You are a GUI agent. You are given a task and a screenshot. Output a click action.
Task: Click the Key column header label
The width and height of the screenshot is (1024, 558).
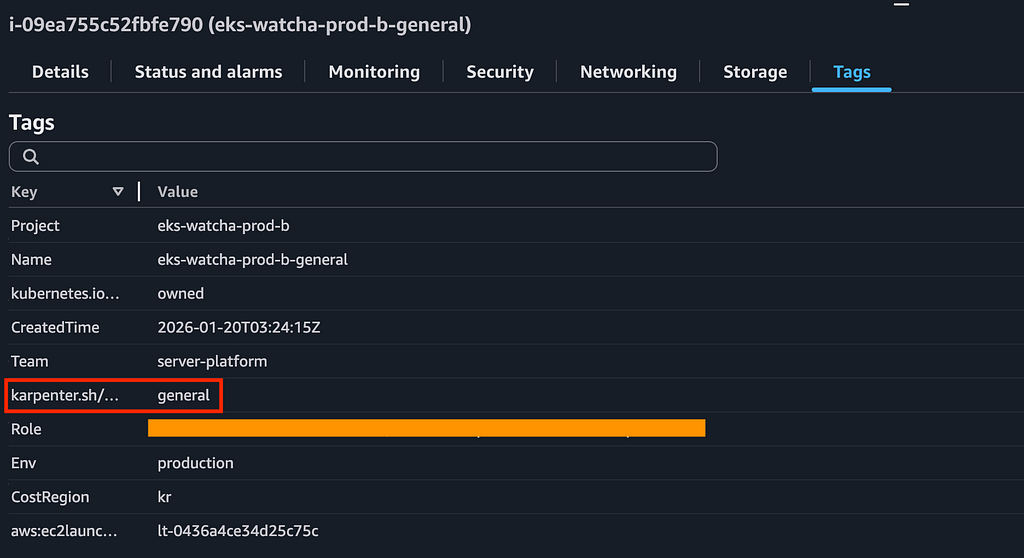24,192
